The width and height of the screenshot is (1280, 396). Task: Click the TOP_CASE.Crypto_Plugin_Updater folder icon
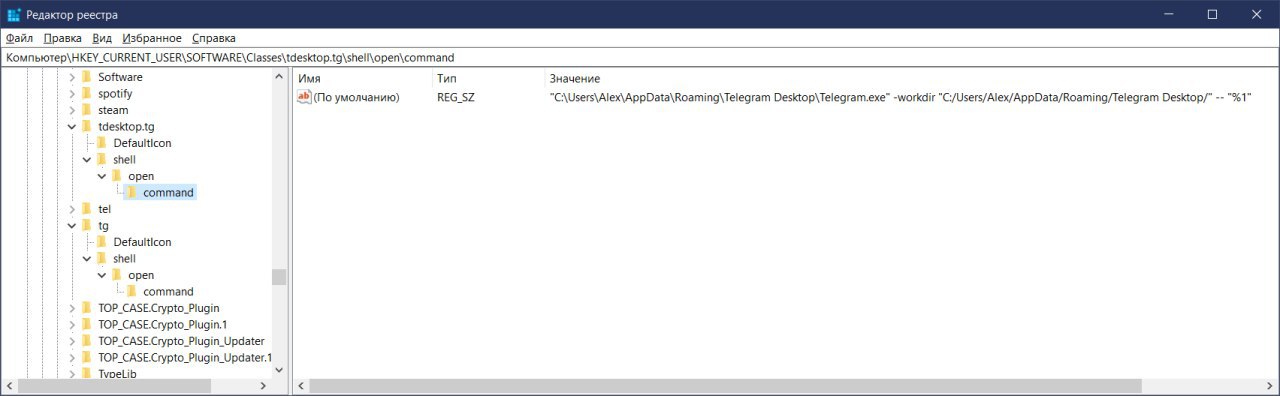coord(87,341)
